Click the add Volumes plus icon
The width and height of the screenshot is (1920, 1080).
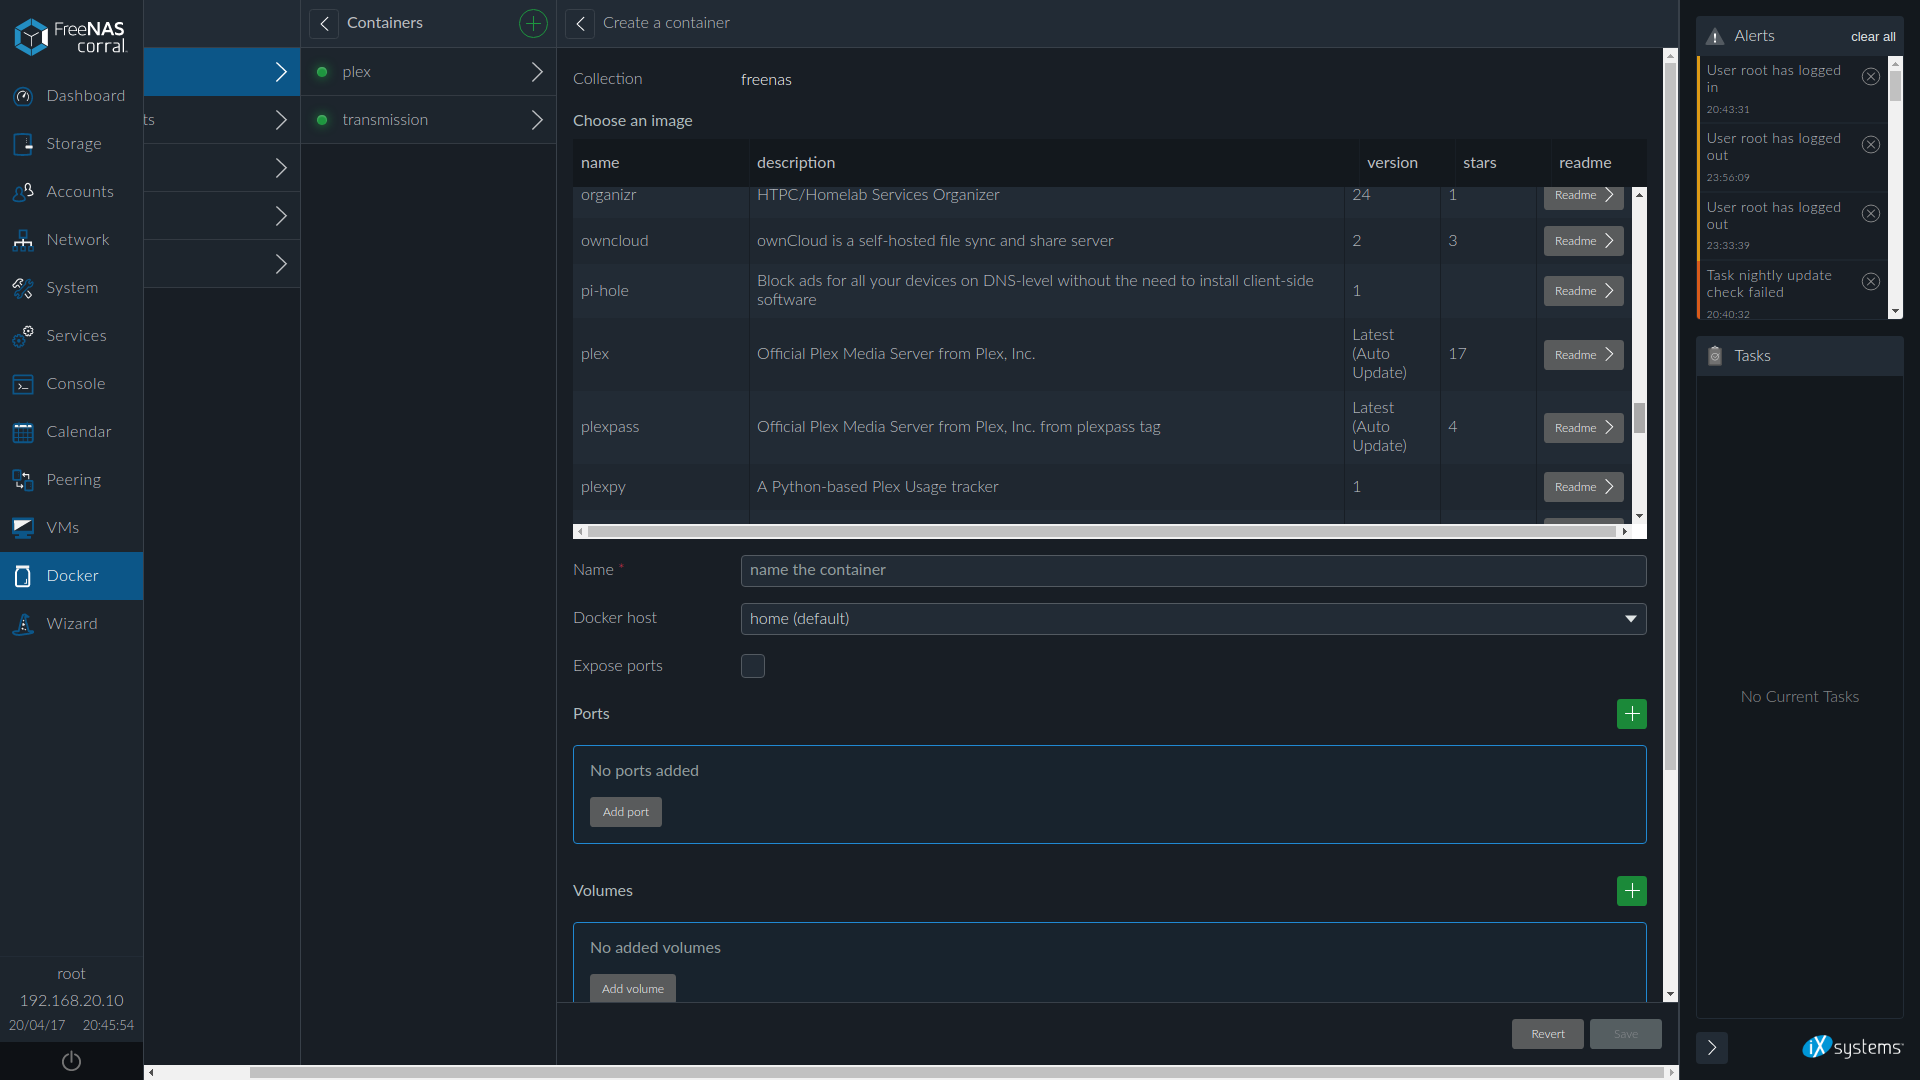(1631, 890)
